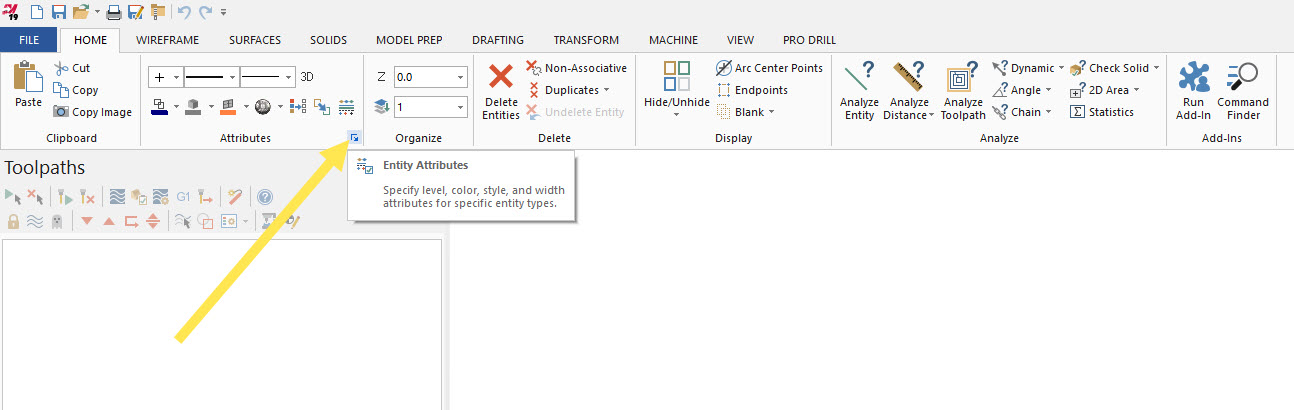Viewport: 1294px width, 410px height.
Task: Click the surface color swatch
Action: pos(227,105)
